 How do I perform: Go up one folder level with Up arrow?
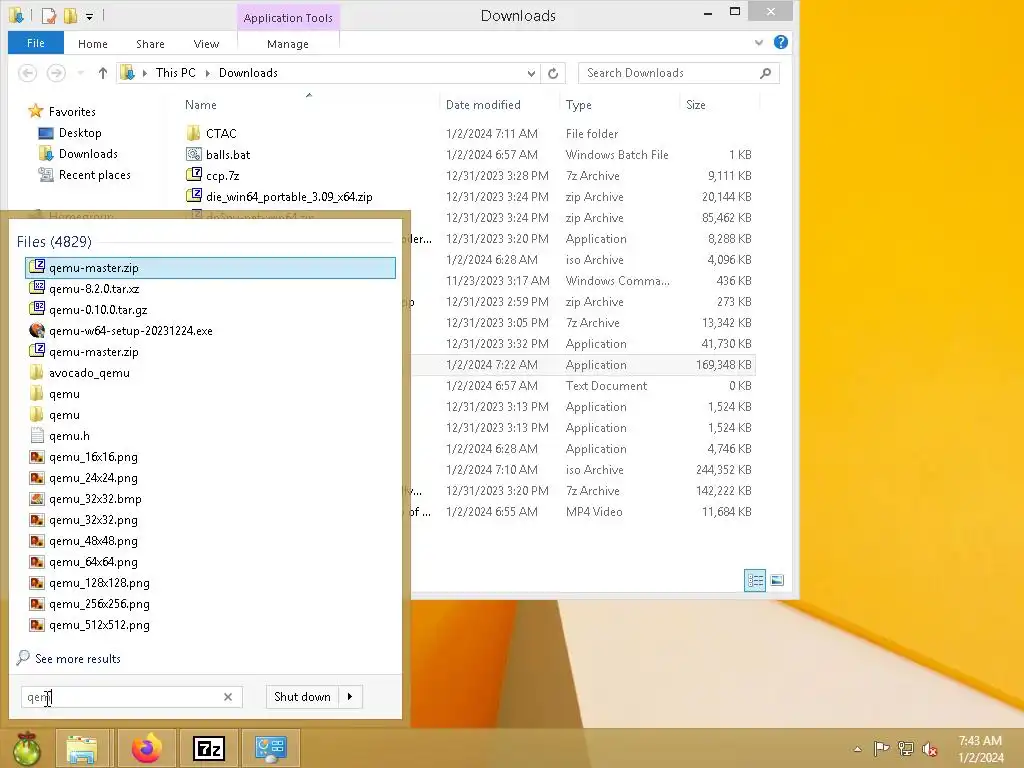click(103, 72)
